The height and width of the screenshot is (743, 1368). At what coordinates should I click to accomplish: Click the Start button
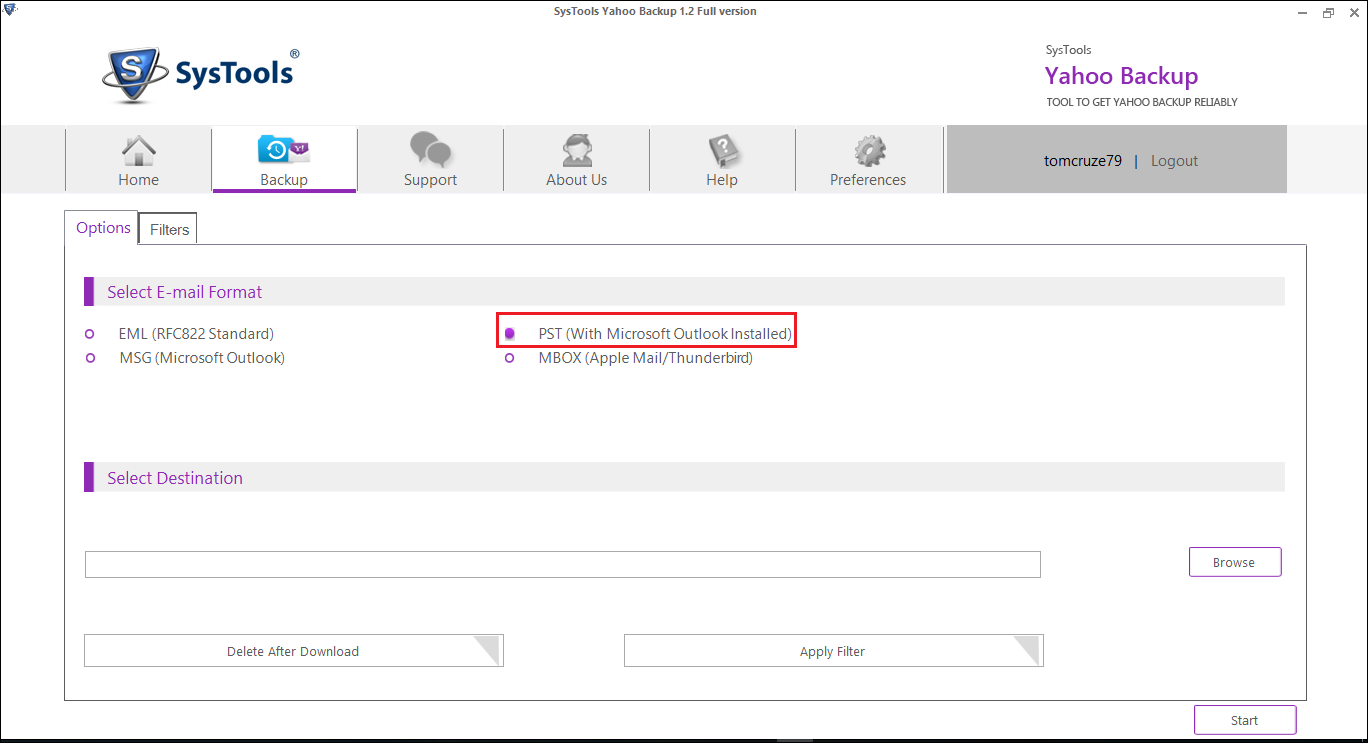[1245, 720]
